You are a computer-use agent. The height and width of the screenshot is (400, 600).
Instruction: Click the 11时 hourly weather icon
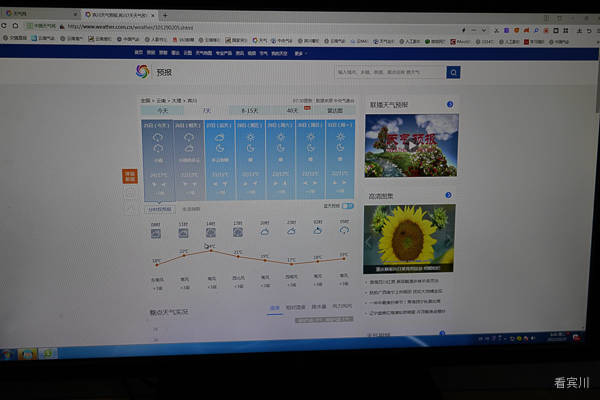pos(183,233)
